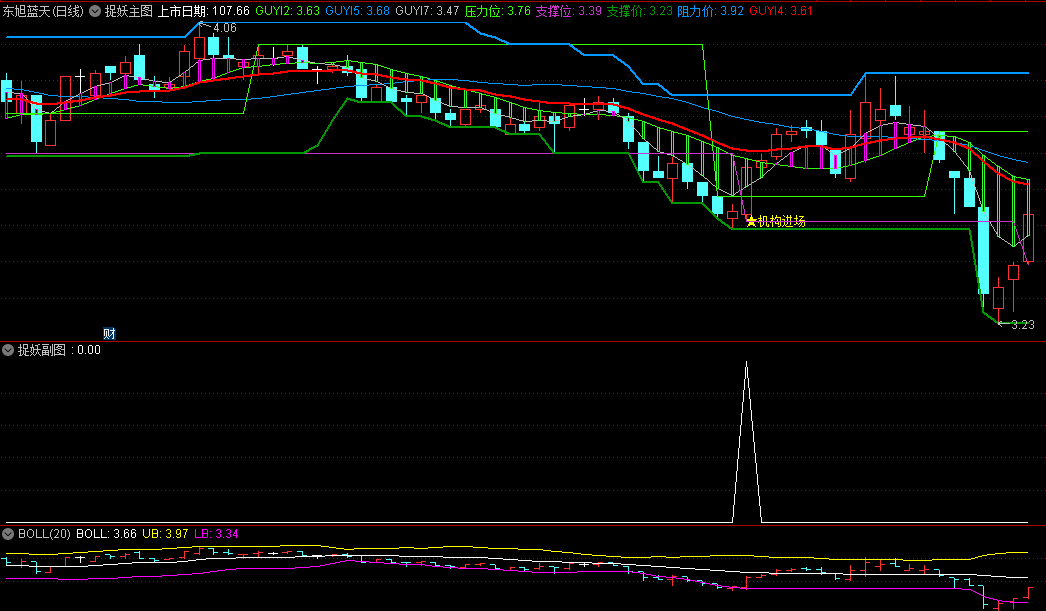Viewport: 1046px width, 611px height.
Task: Open the 捉妖主图 indicator dropdown circle
Action: pyautogui.click(x=95, y=11)
